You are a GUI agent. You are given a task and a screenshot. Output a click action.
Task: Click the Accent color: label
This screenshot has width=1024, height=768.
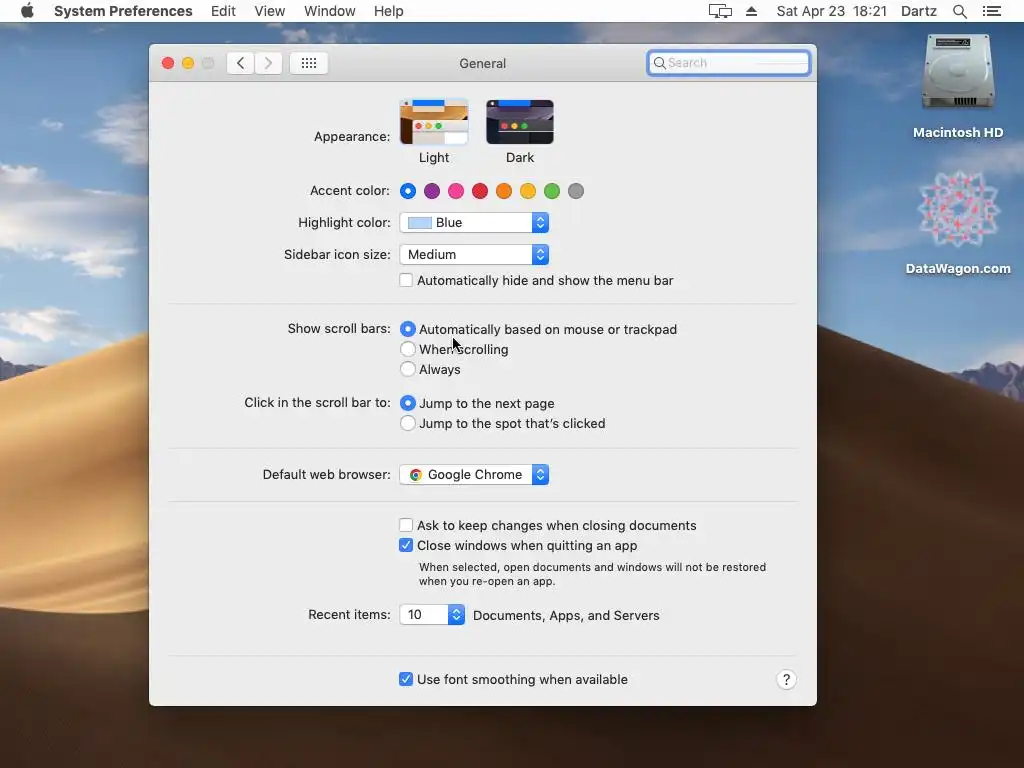coord(350,191)
